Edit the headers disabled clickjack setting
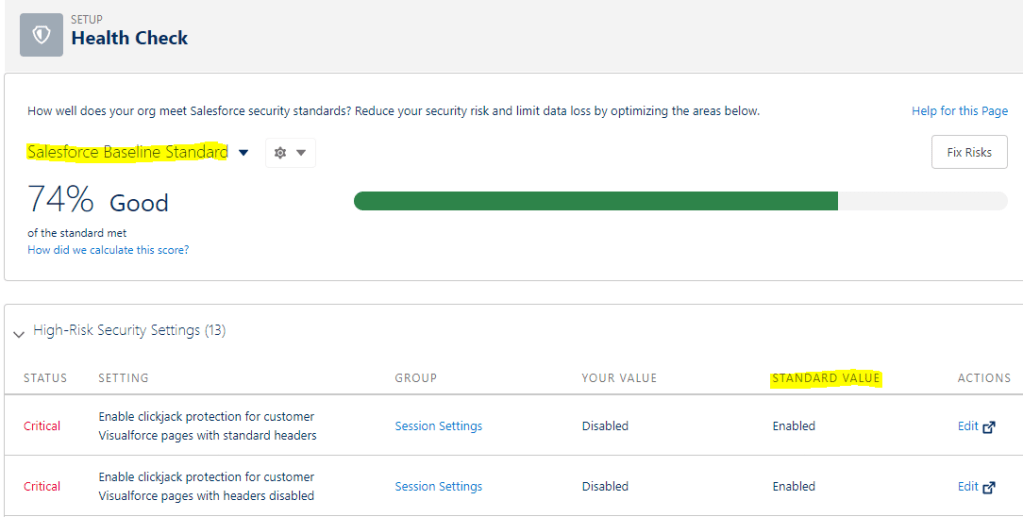The height and width of the screenshot is (517, 1023). click(967, 486)
